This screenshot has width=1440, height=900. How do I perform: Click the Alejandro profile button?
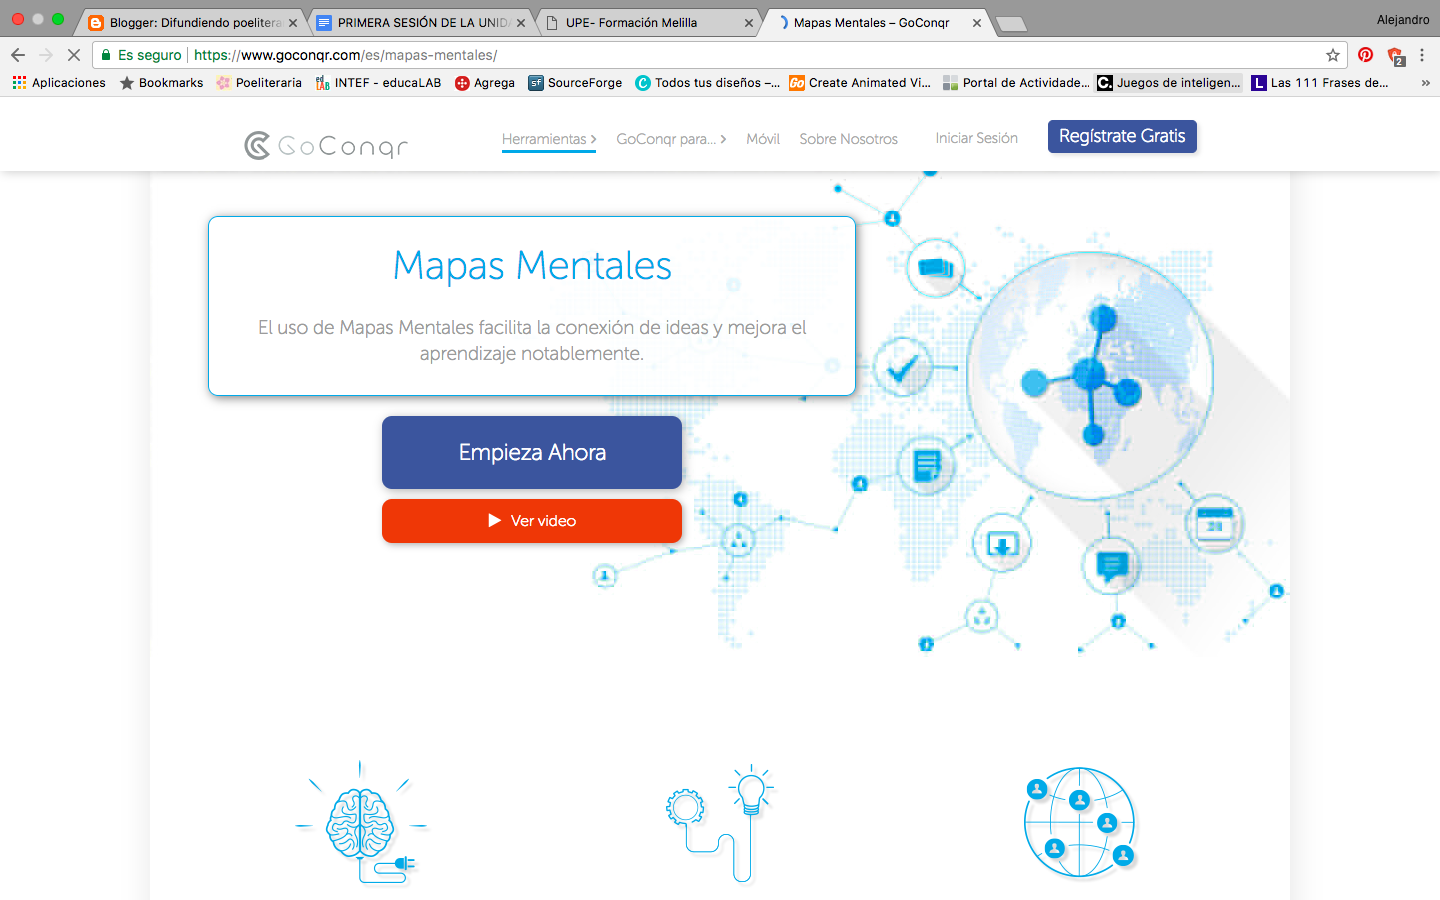(x=1402, y=19)
